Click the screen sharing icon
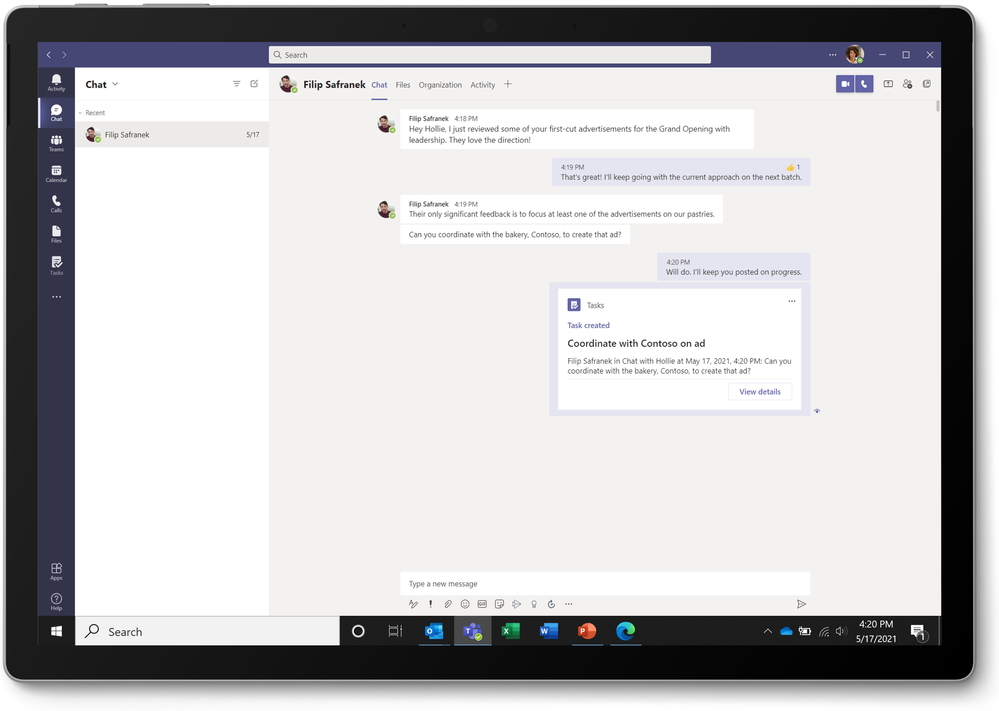999x711 pixels. pyautogui.click(x=888, y=84)
